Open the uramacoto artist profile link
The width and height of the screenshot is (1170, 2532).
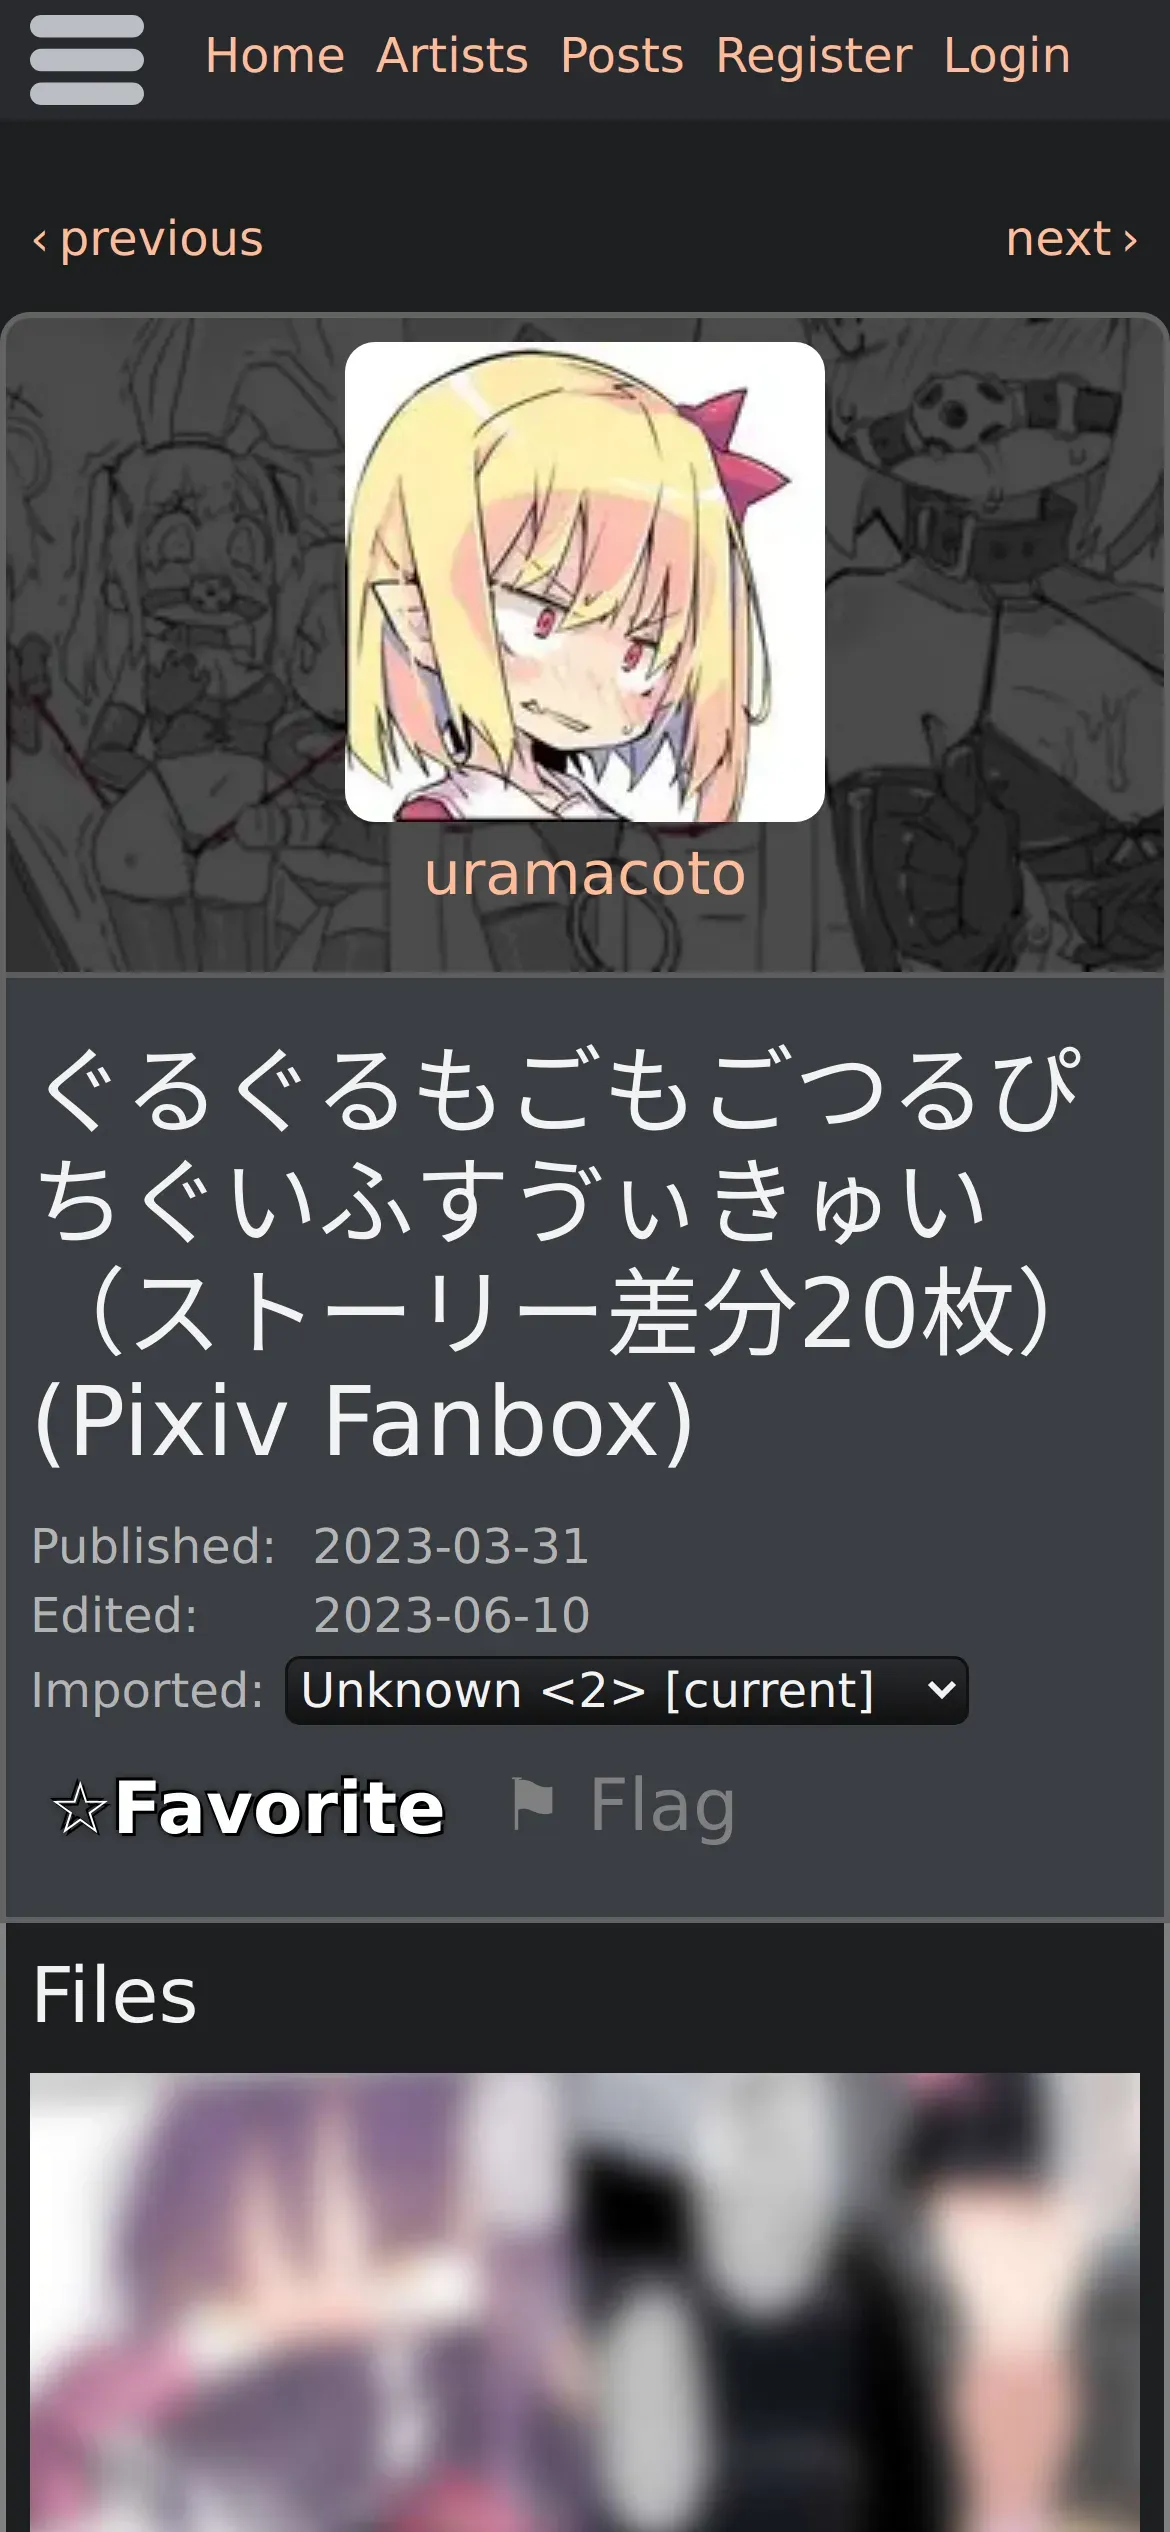585,874
